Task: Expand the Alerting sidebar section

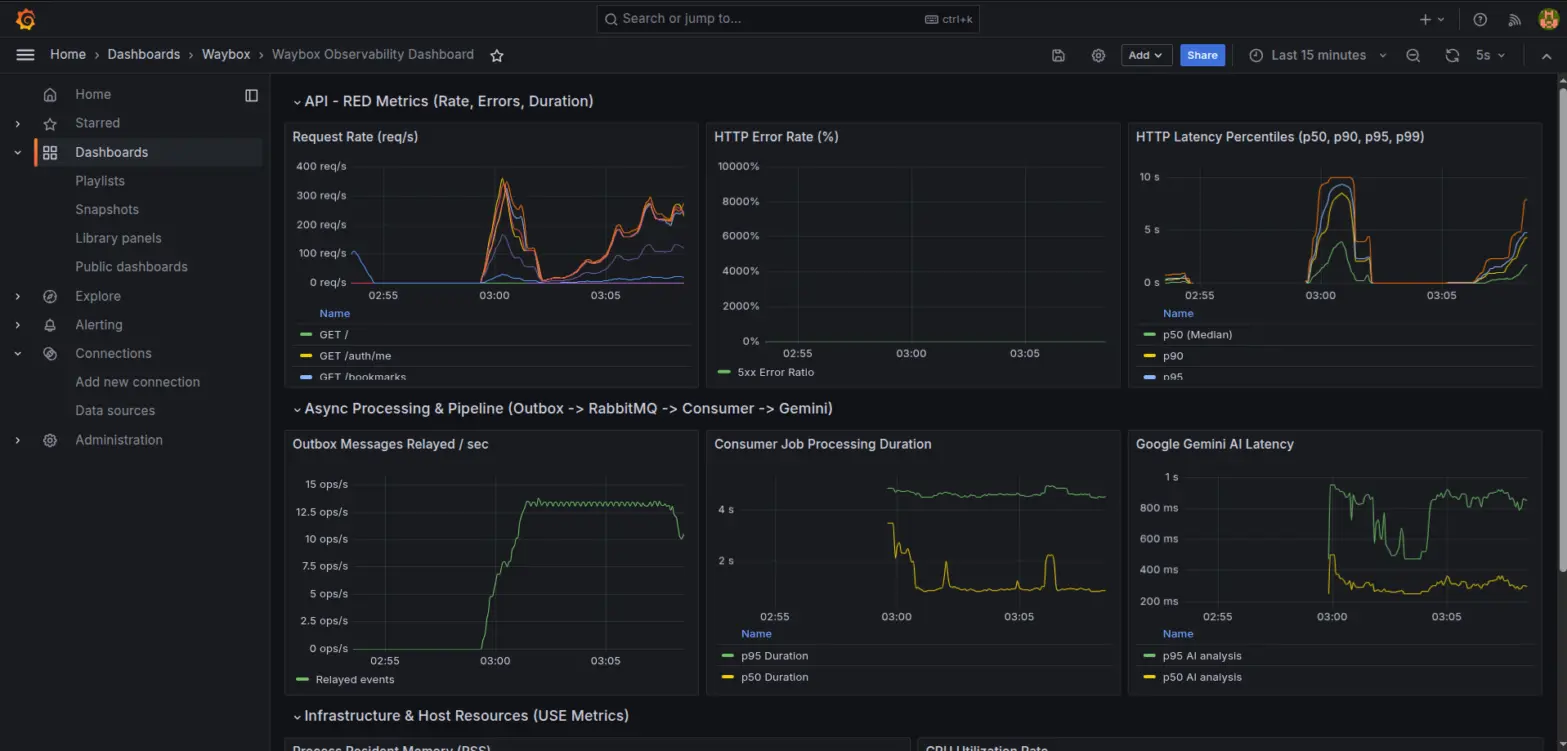Action: pyautogui.click(x=17, y=326)
